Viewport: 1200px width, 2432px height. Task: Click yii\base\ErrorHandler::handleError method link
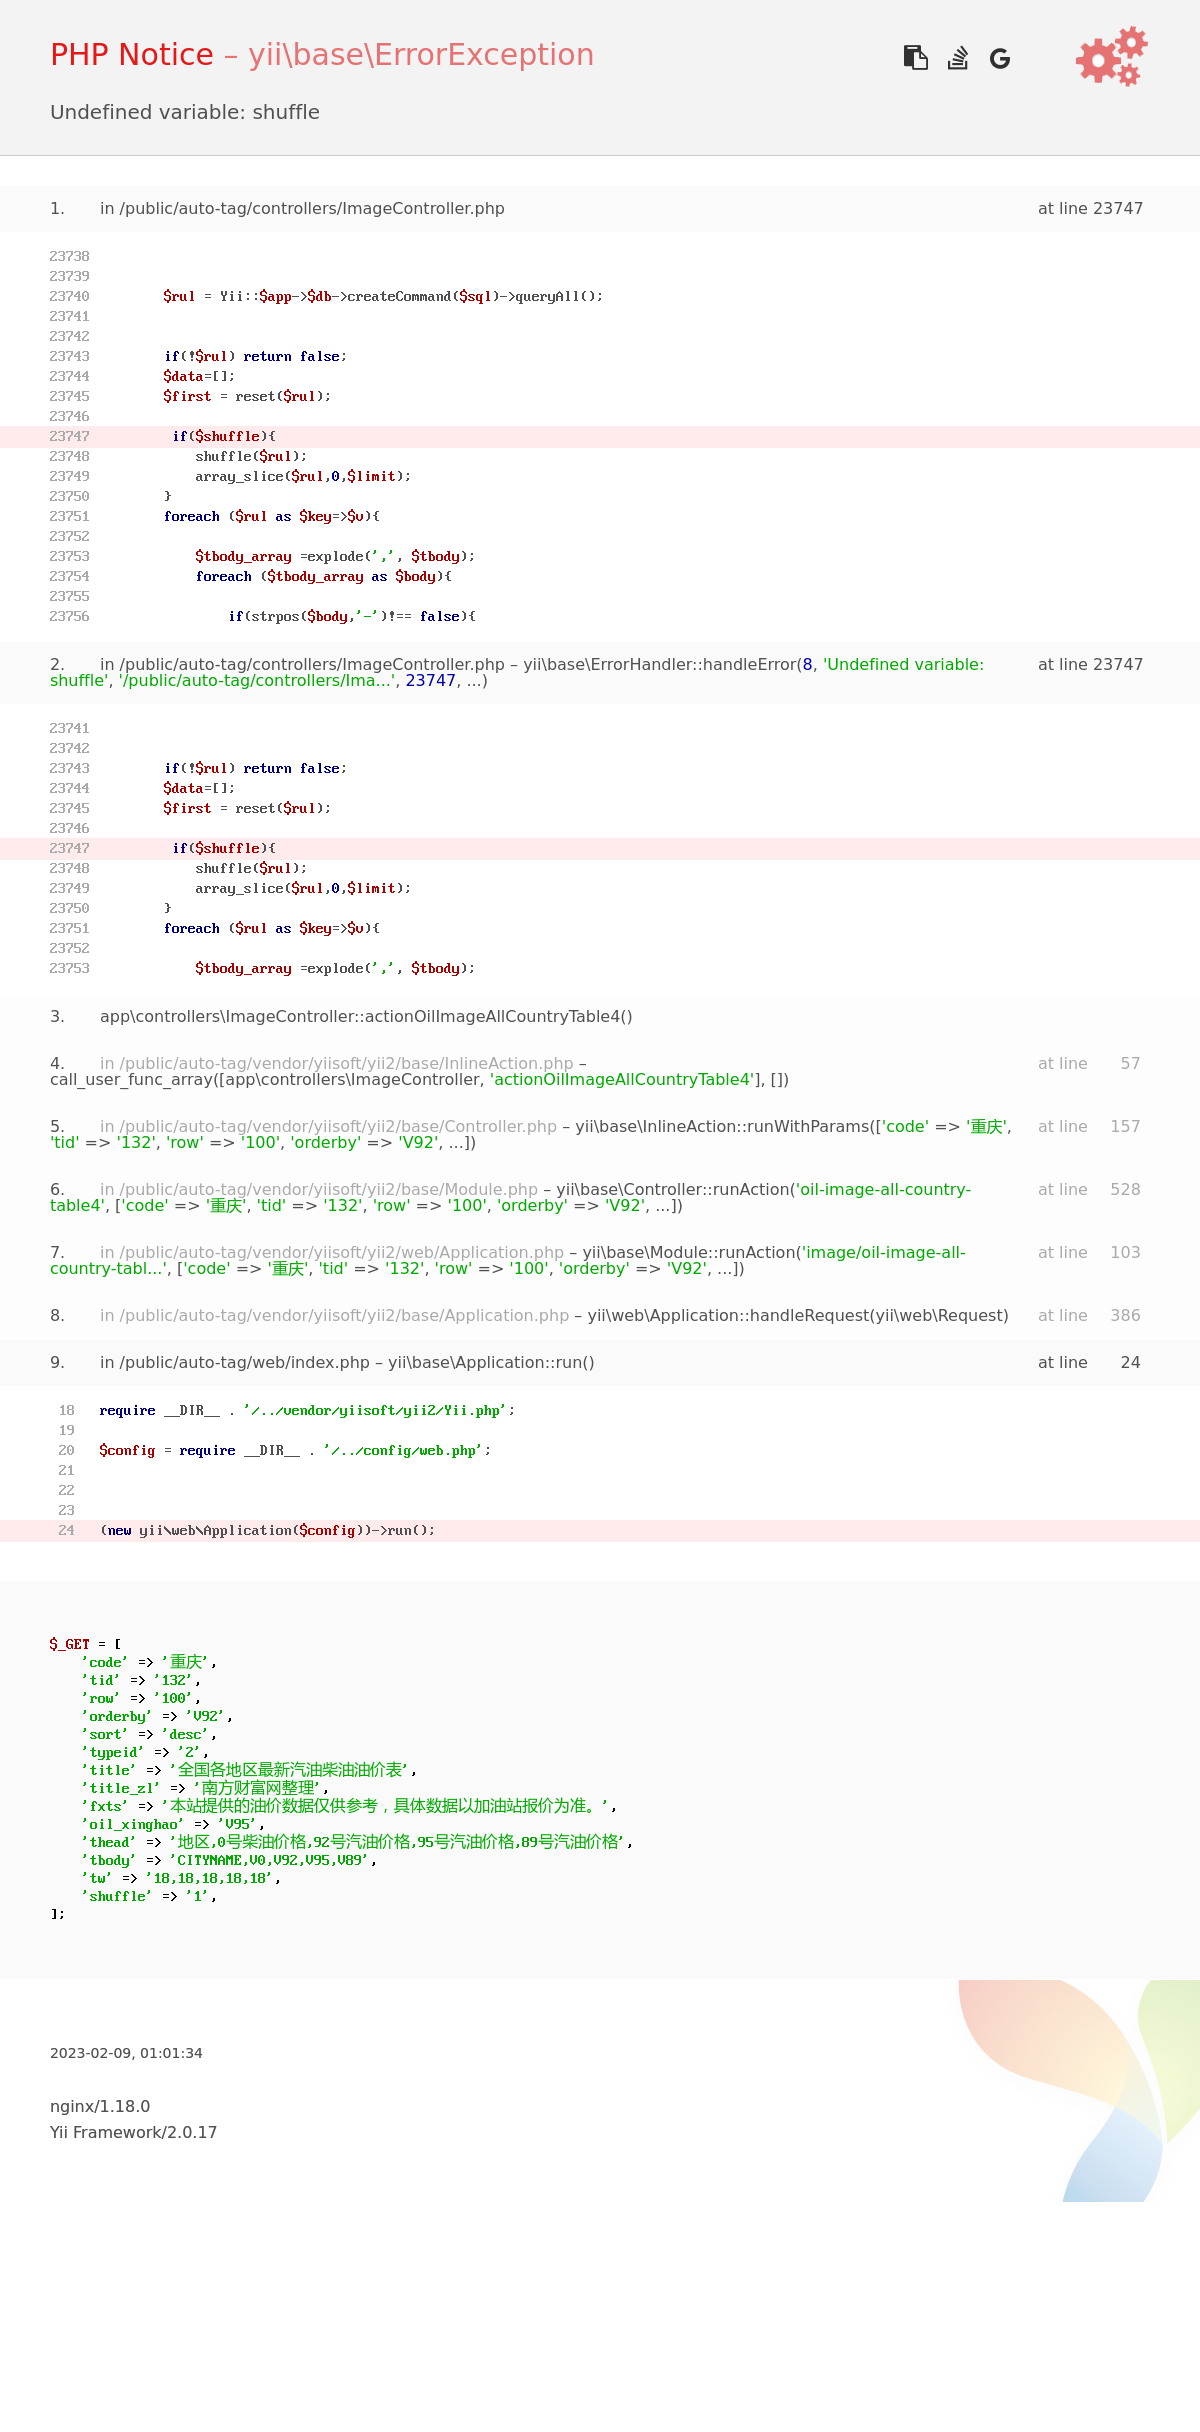click(660, 665)
